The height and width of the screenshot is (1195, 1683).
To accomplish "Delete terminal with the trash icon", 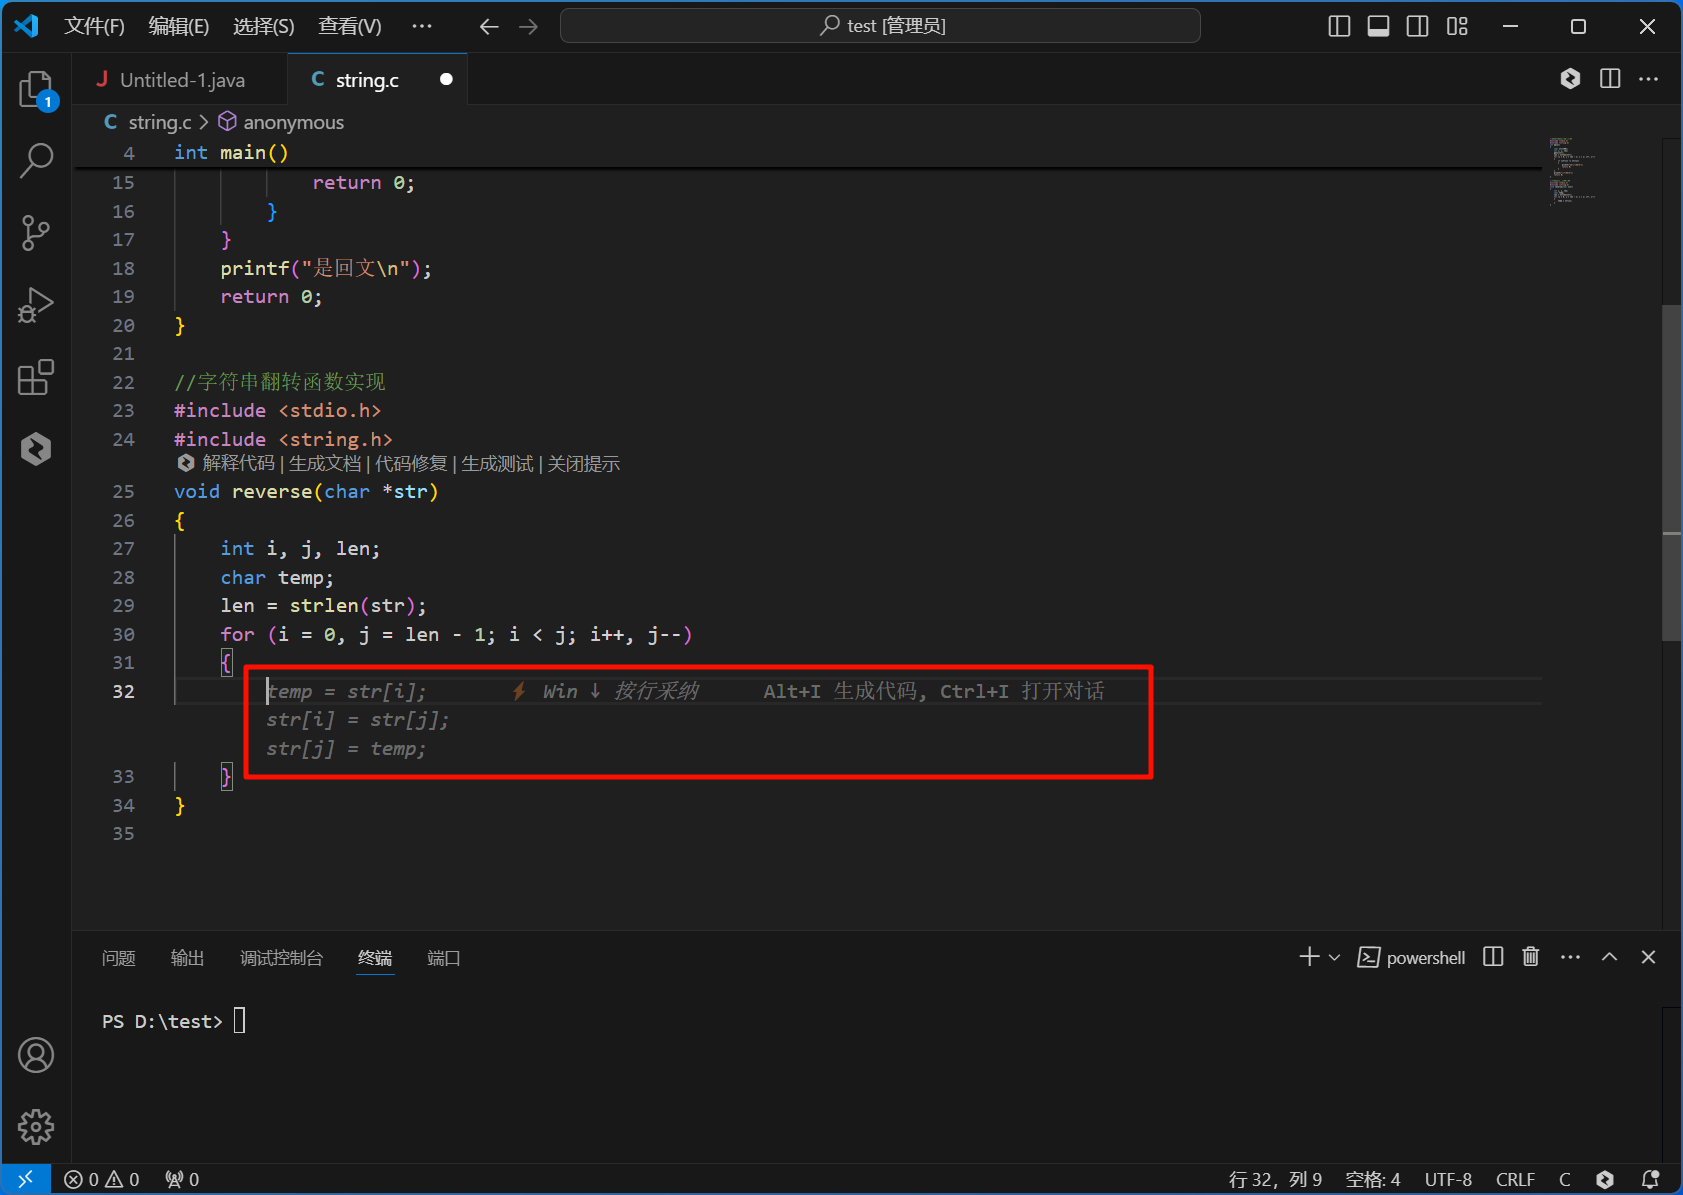I will [x=1530, y=957].
